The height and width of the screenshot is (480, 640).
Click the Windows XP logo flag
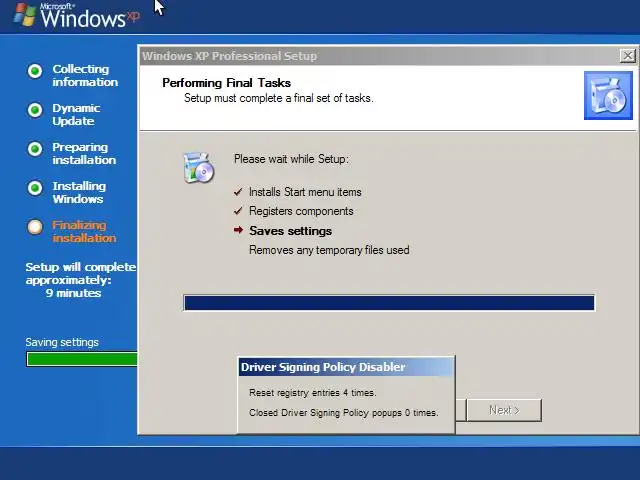[x=24, y=15]
